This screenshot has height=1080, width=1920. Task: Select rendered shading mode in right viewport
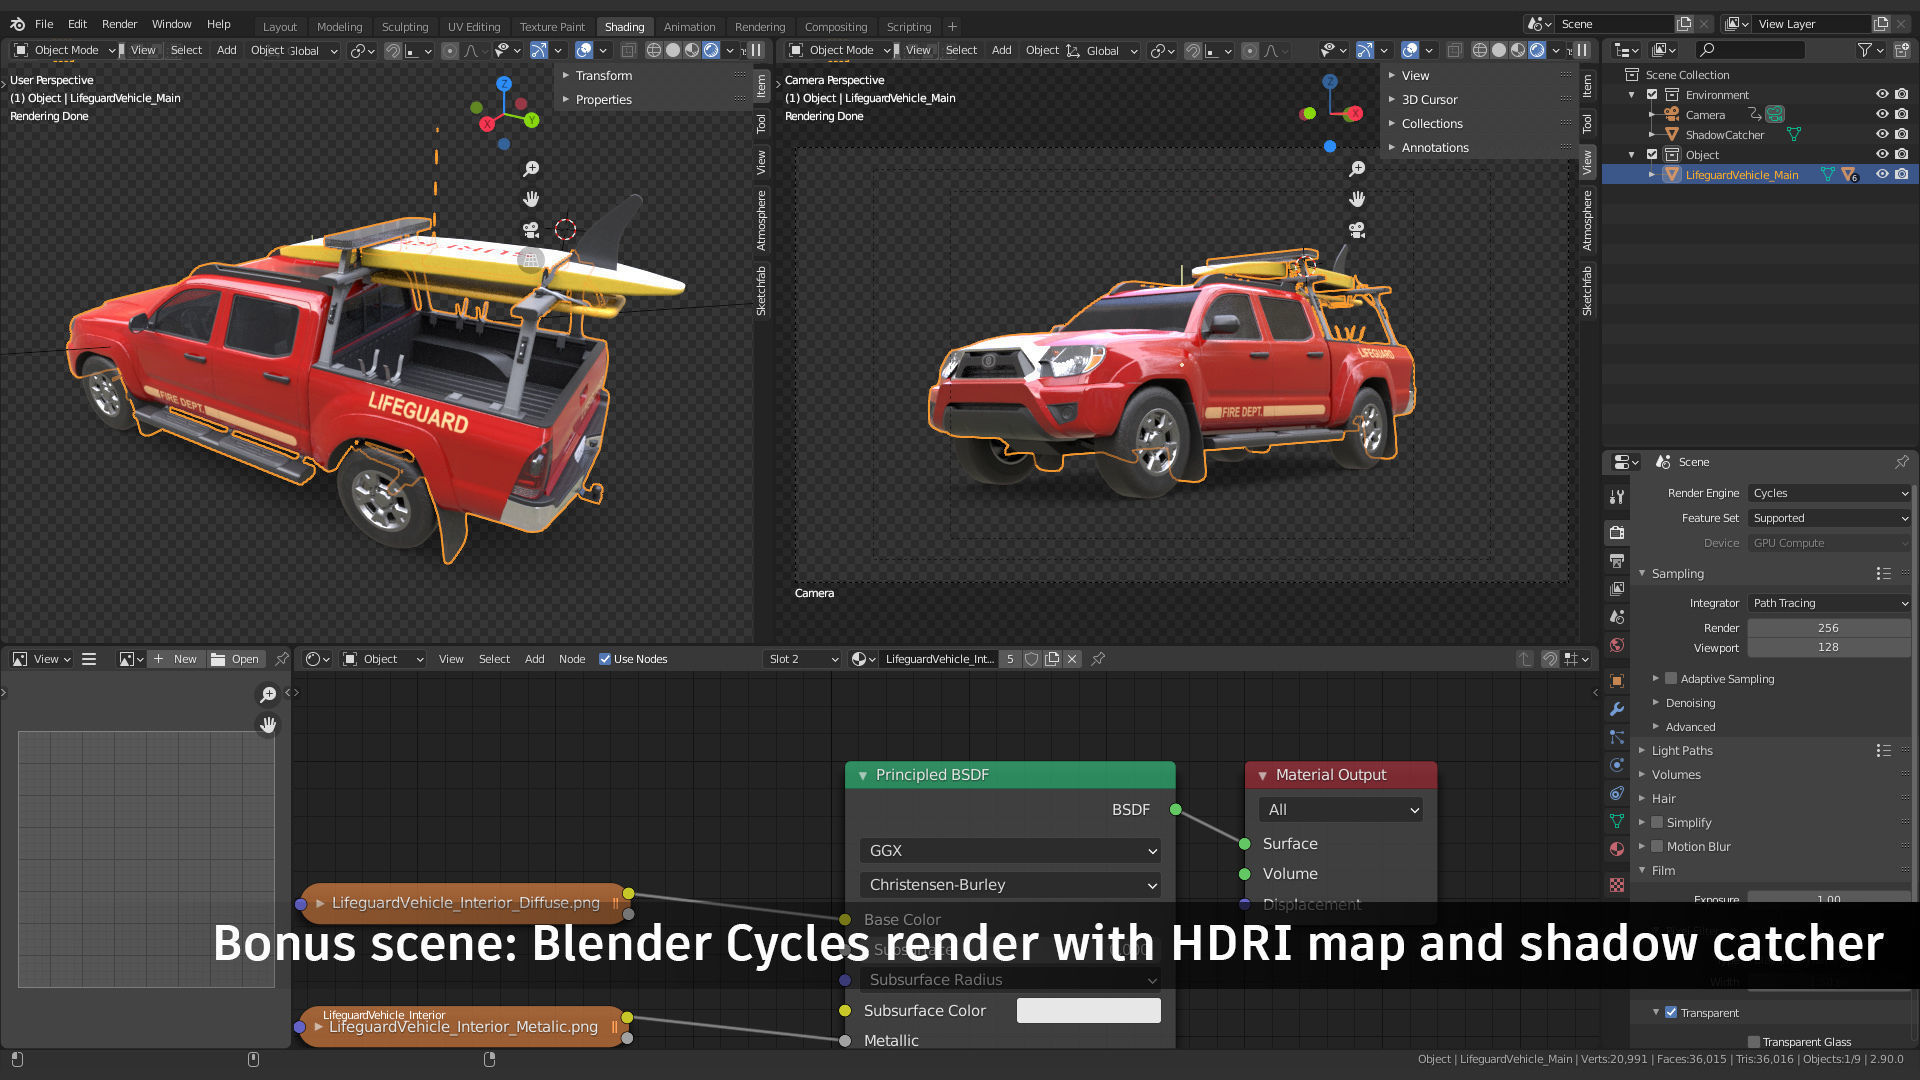(x=1537, y=50)
